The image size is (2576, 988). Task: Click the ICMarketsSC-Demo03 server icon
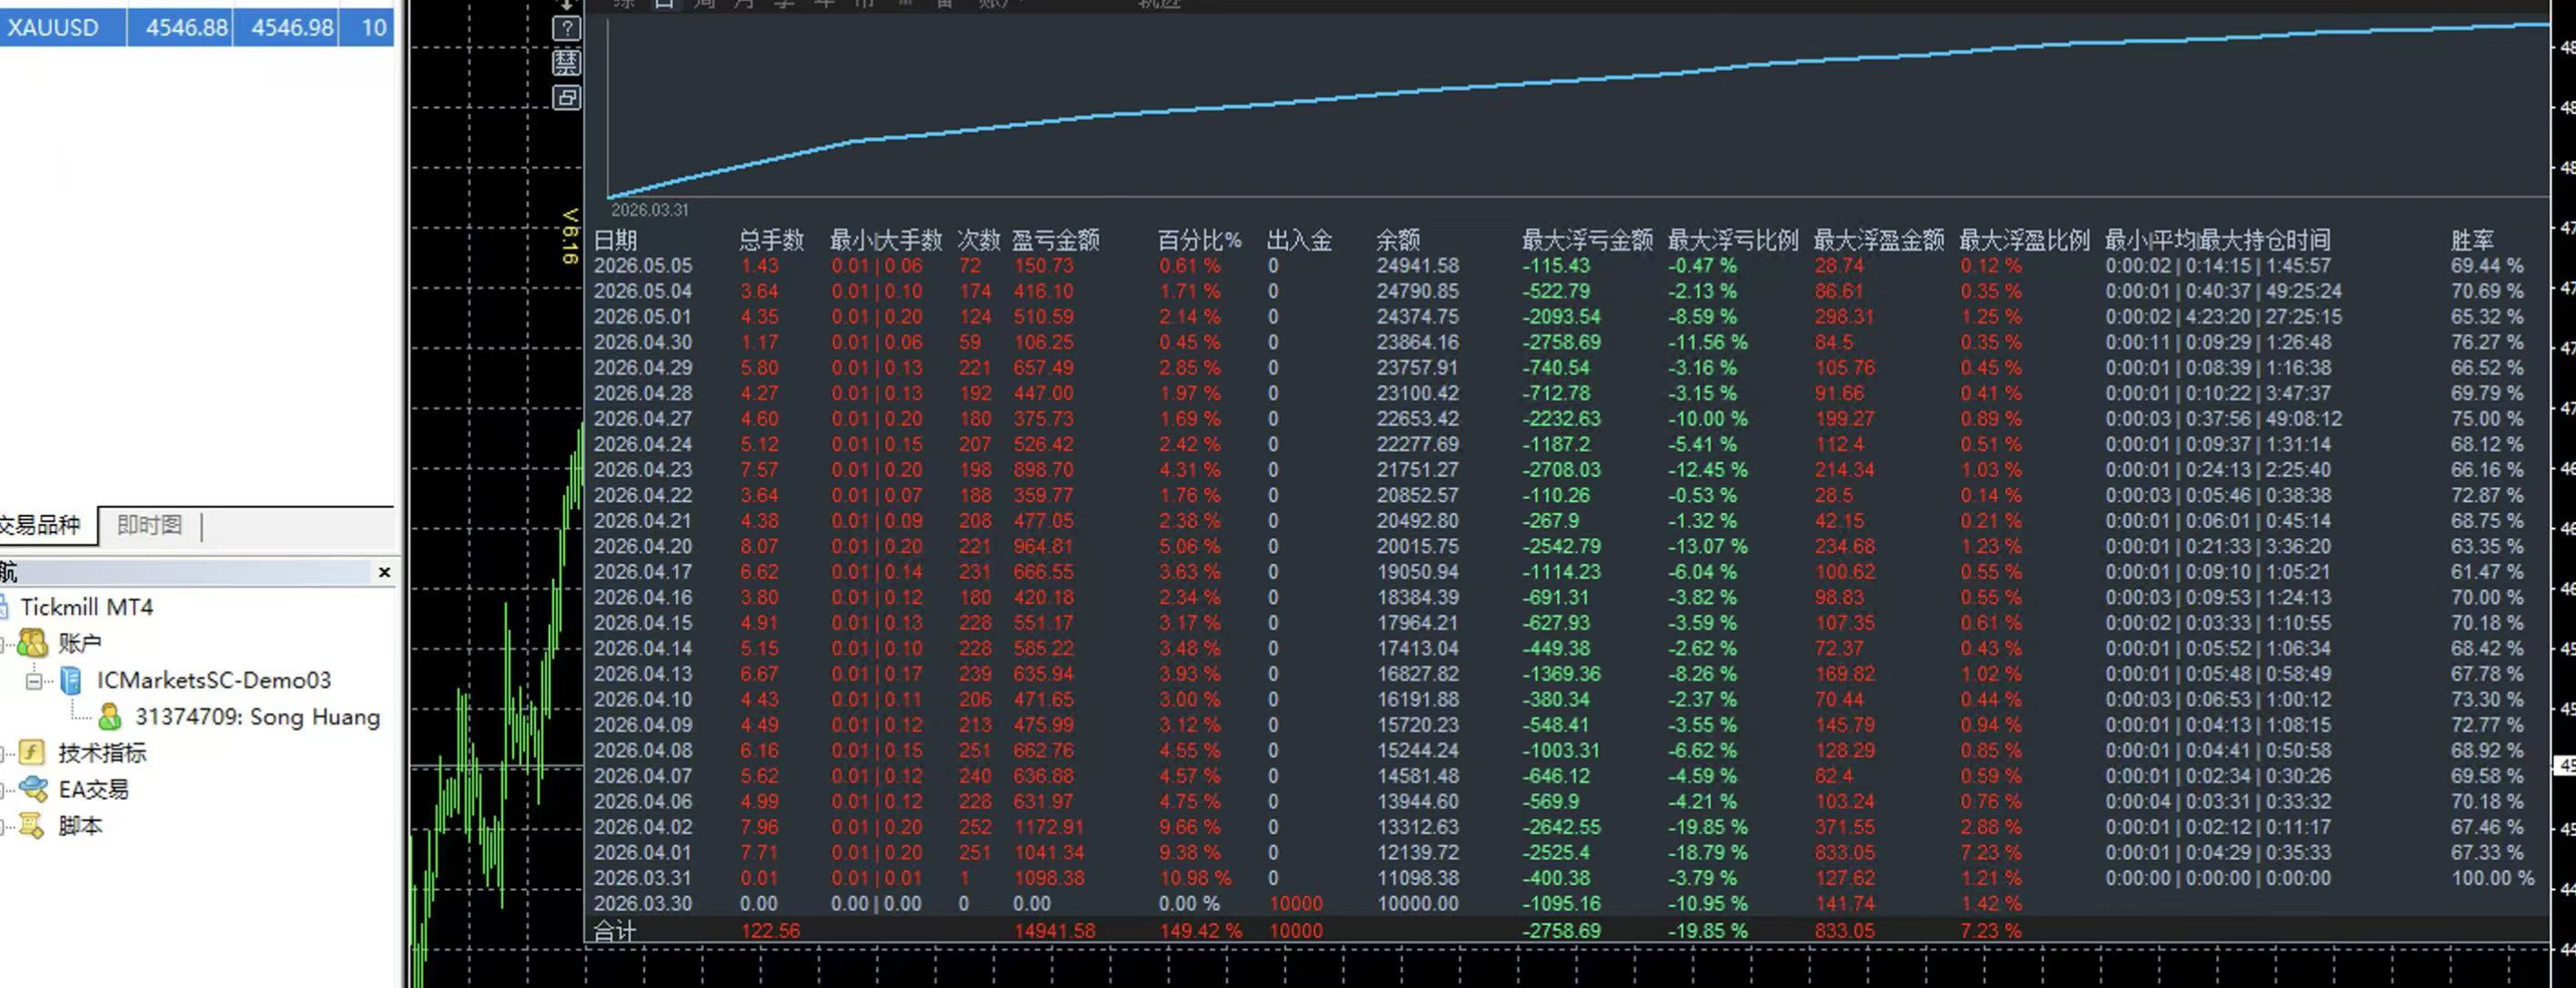pyautogui.click(x=71, y=680)
